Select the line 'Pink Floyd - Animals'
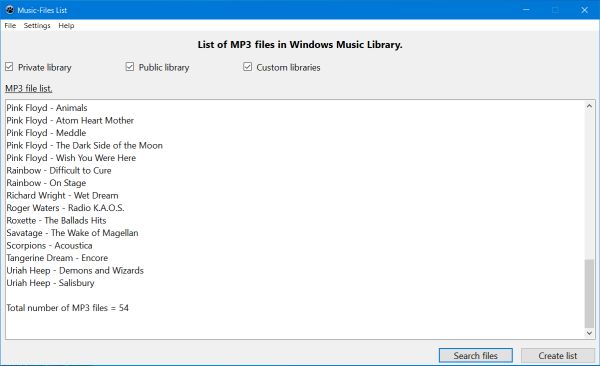 (x=47, y=108)
